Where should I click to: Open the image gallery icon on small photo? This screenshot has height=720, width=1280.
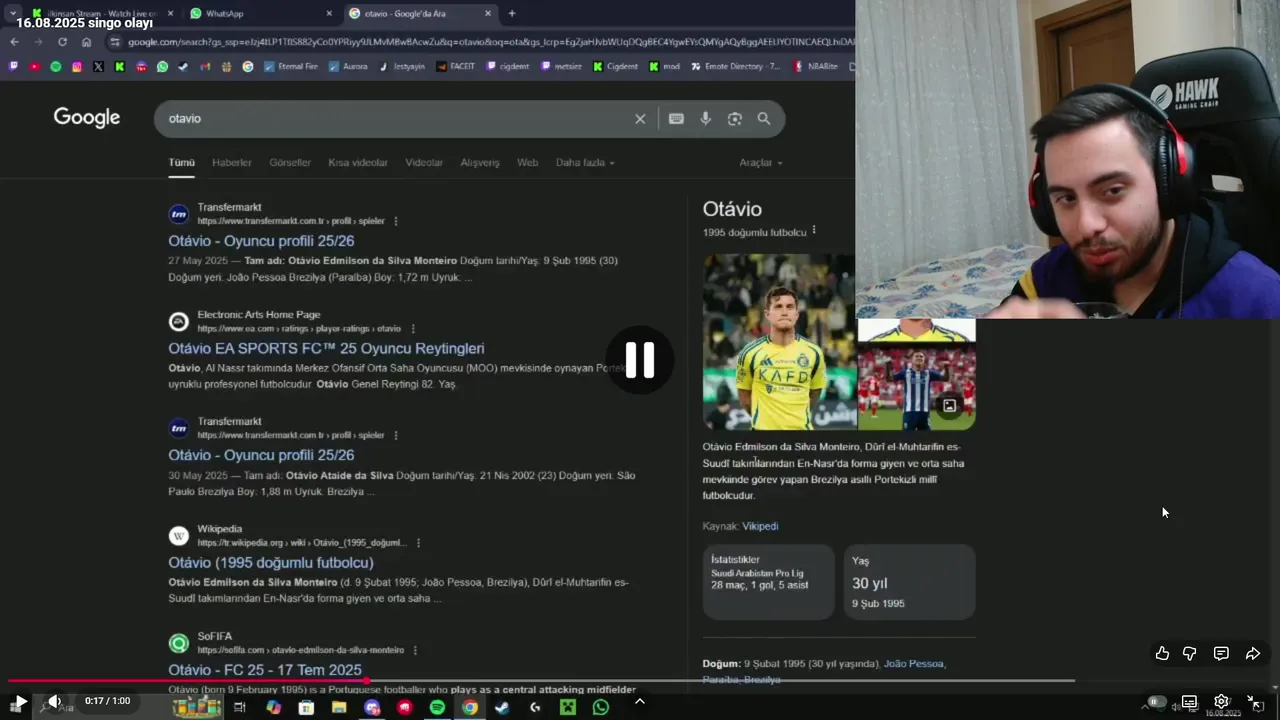coord(949,405)
